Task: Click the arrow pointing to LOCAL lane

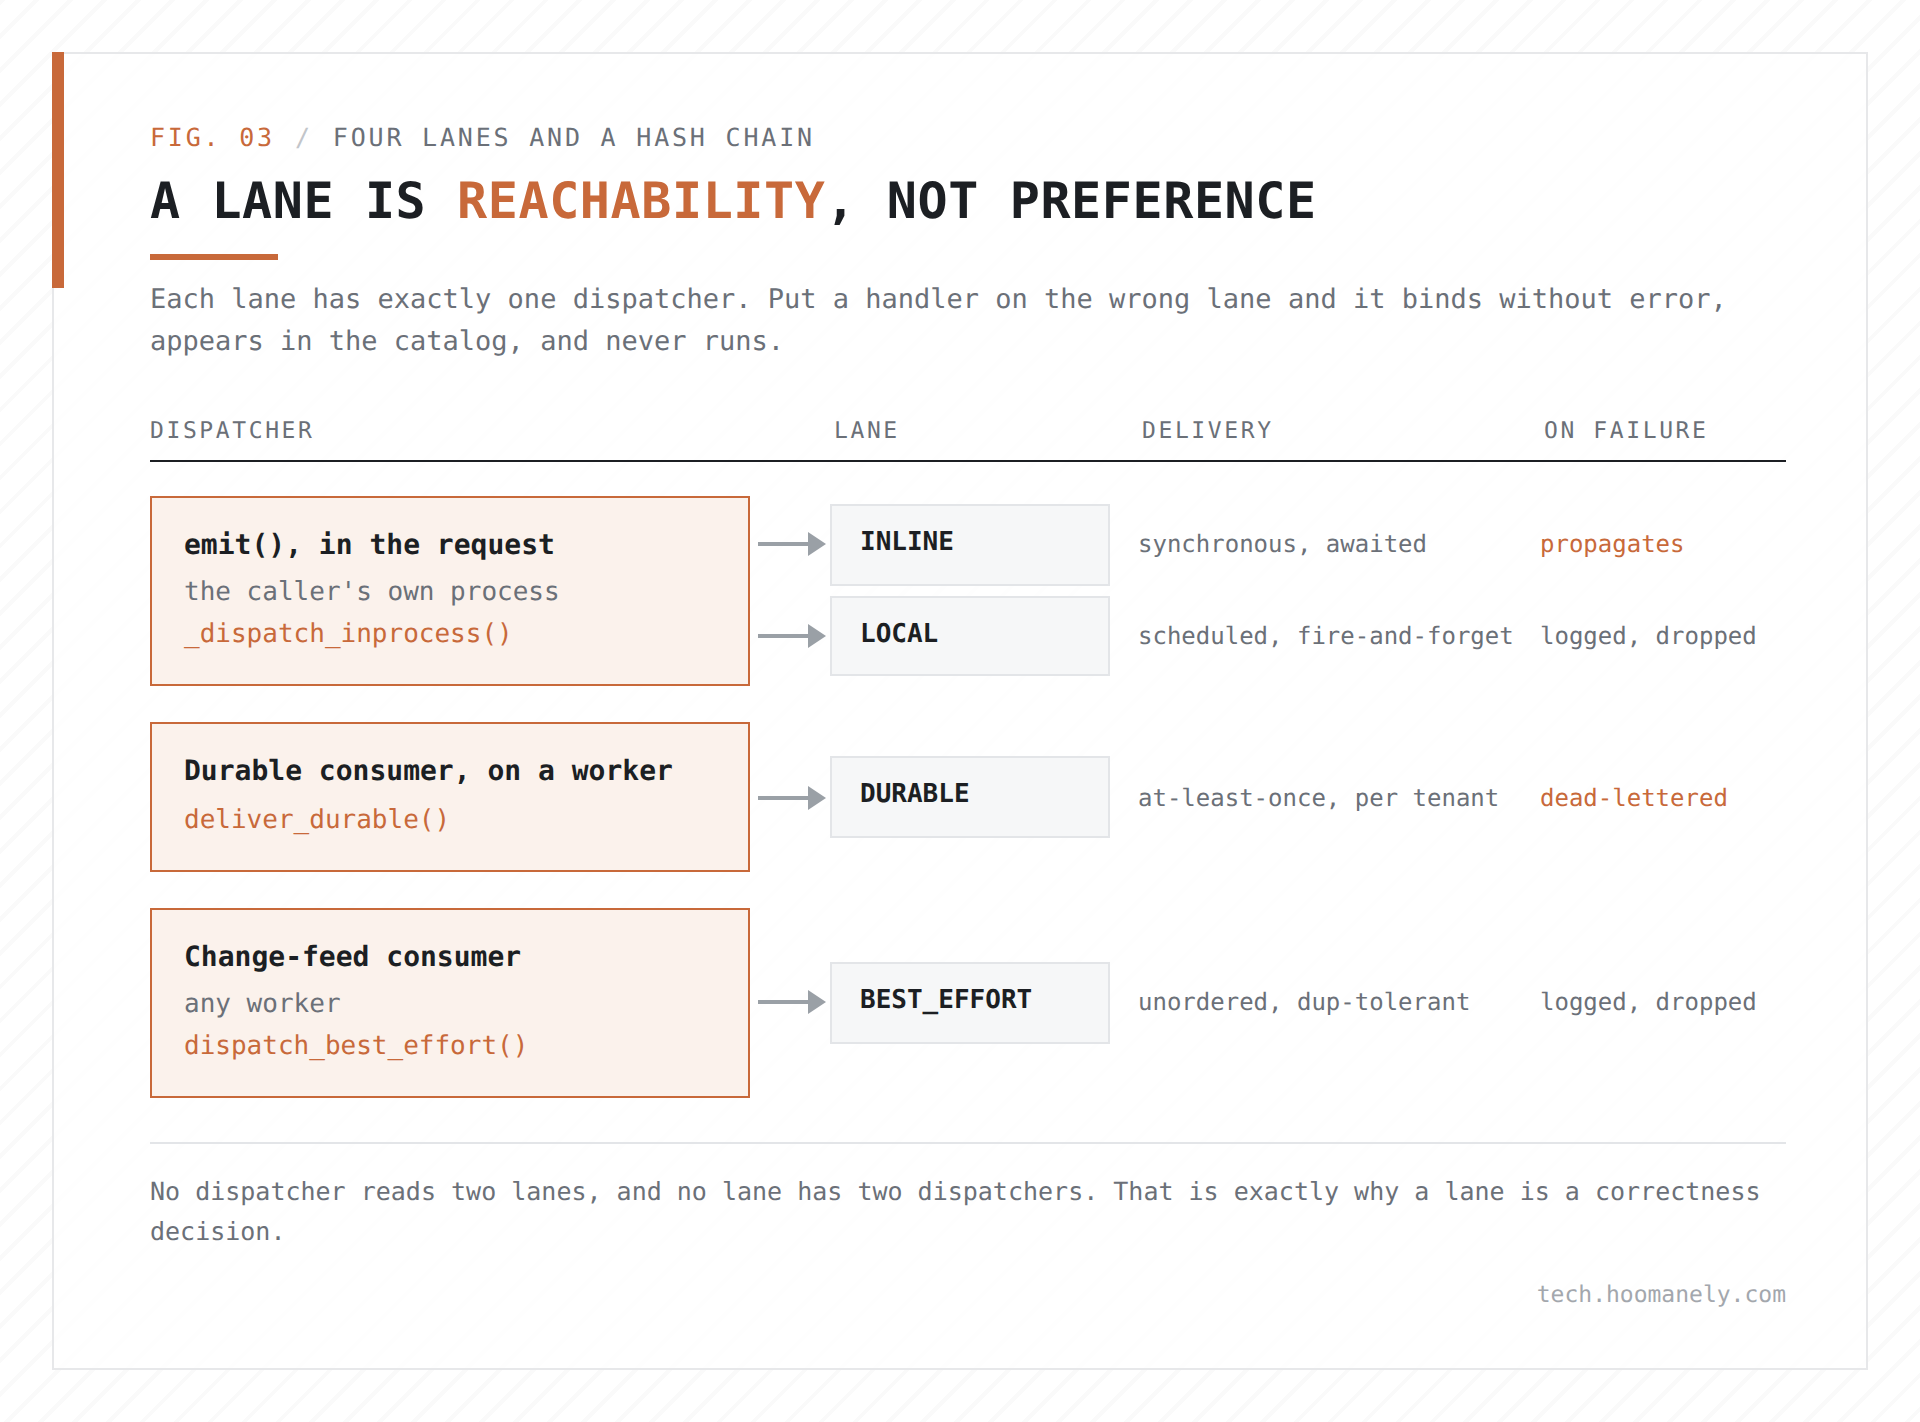Action: [791, 636]
